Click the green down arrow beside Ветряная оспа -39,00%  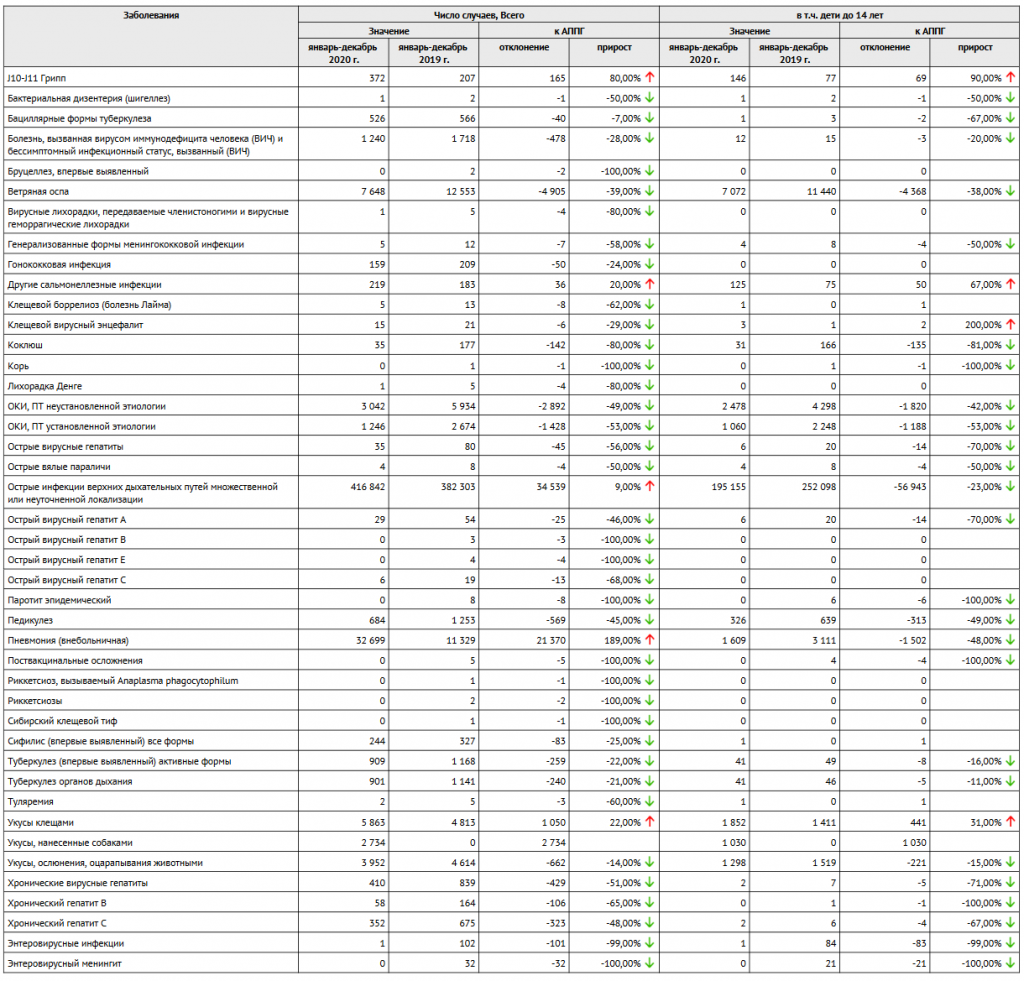point(649,190)
